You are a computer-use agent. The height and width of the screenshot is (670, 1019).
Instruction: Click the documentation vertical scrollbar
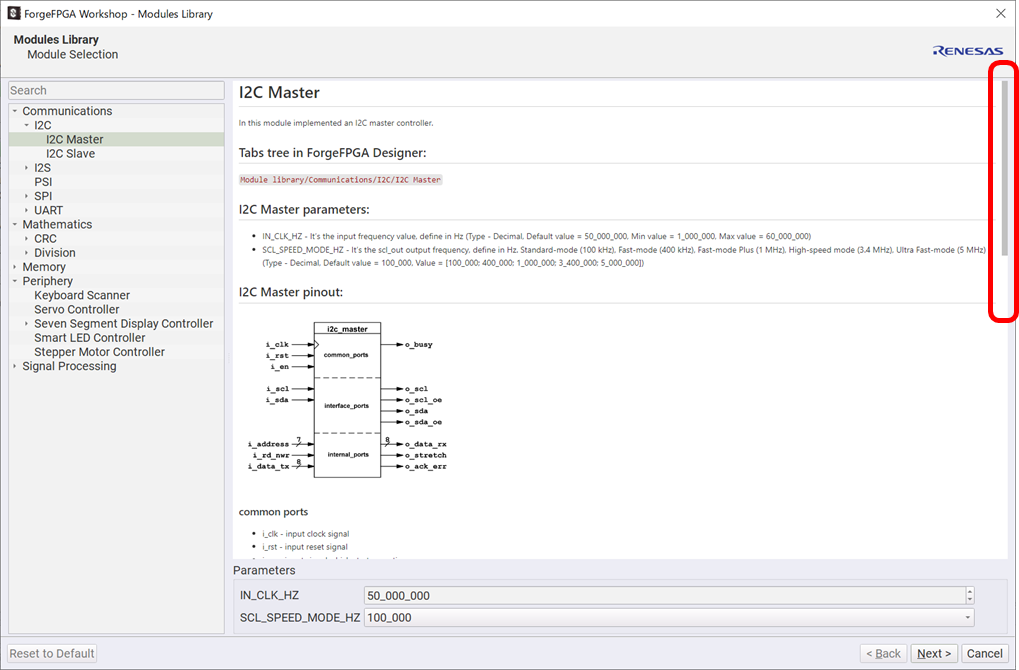click(x=1003, y=165)
